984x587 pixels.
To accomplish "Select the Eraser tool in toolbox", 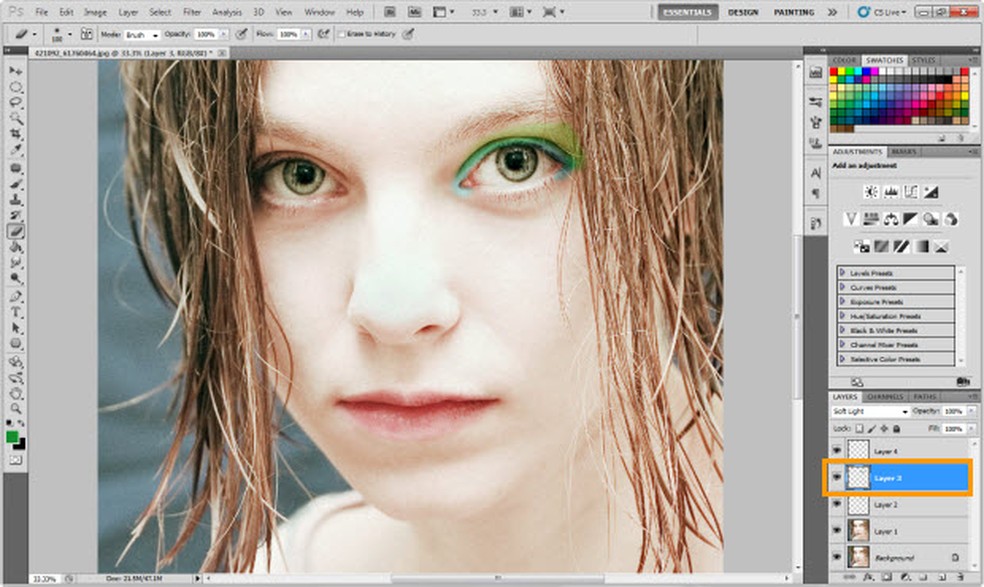I will [x=16, y=231].
